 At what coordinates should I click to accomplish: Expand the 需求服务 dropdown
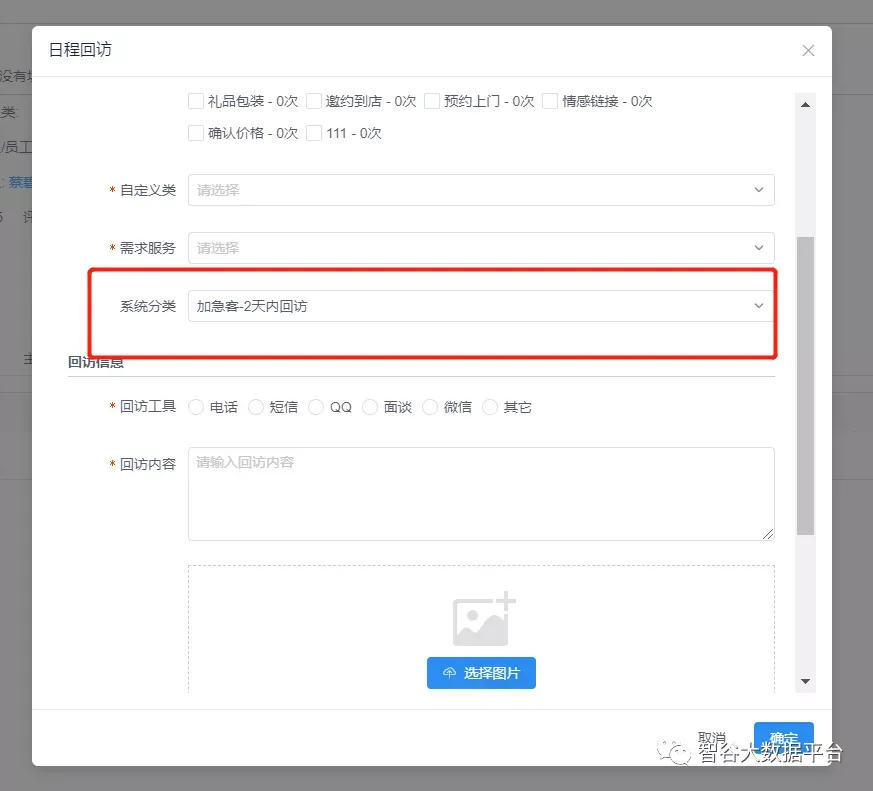click(480, 248)
